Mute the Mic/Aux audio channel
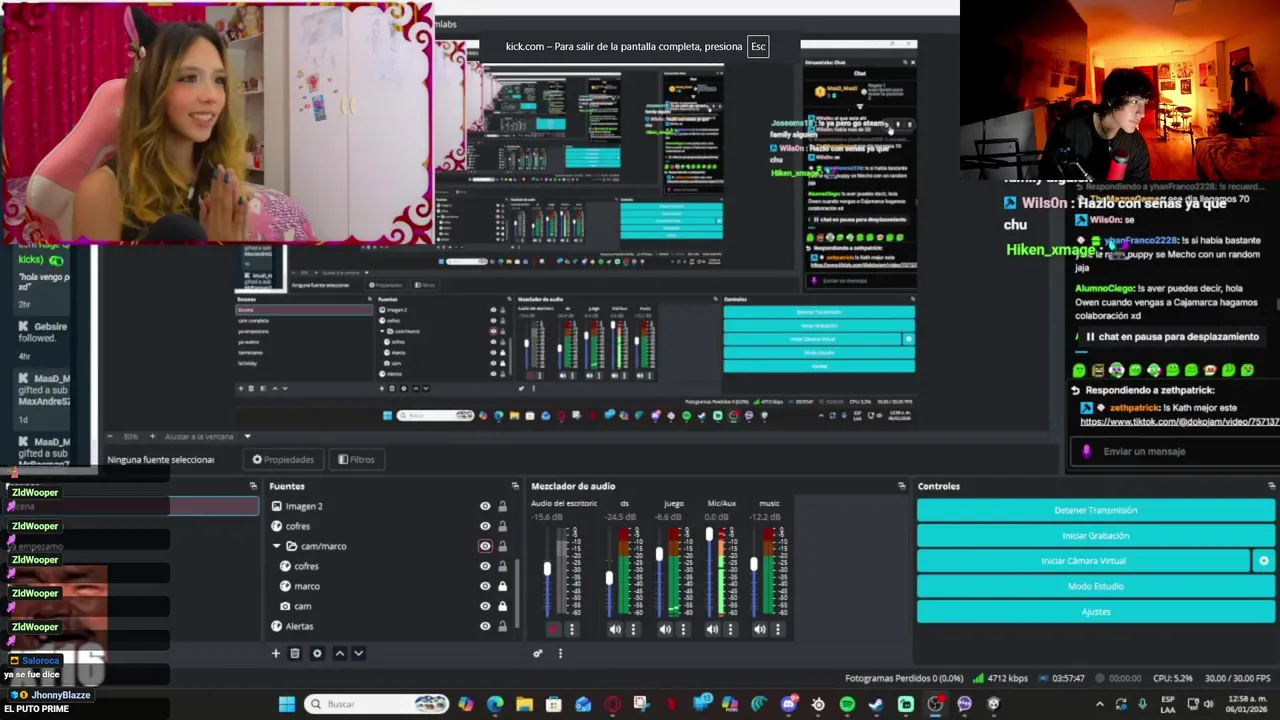Viewport: 1280px width, 720px height. 712,629
